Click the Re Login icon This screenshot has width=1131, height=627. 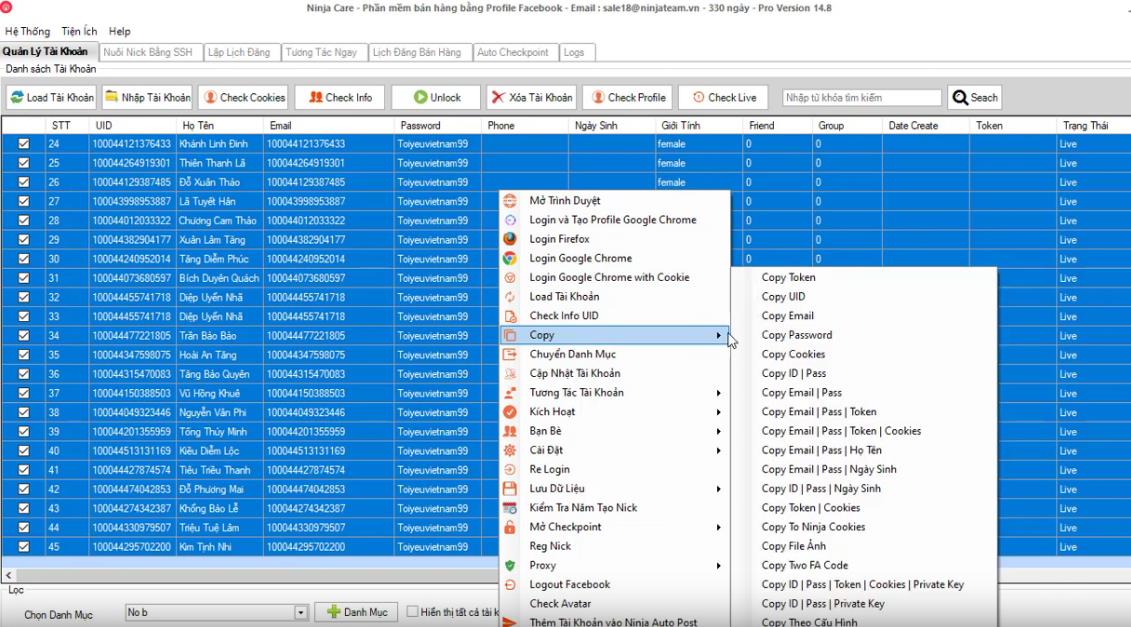tap(510, 469)
